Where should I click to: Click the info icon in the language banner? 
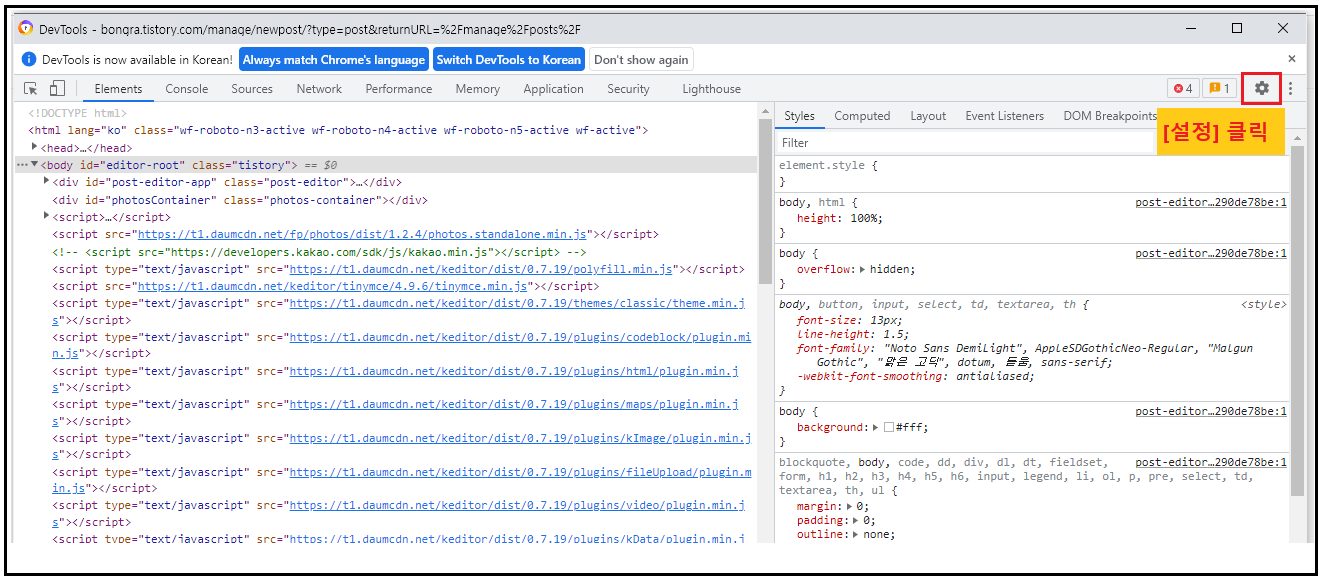pos(29,60)
